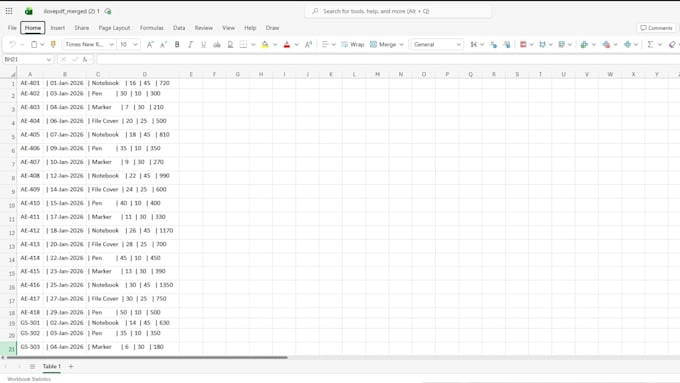
Task: Click the AutoSum sigma icon
Action: click(650, 44)
